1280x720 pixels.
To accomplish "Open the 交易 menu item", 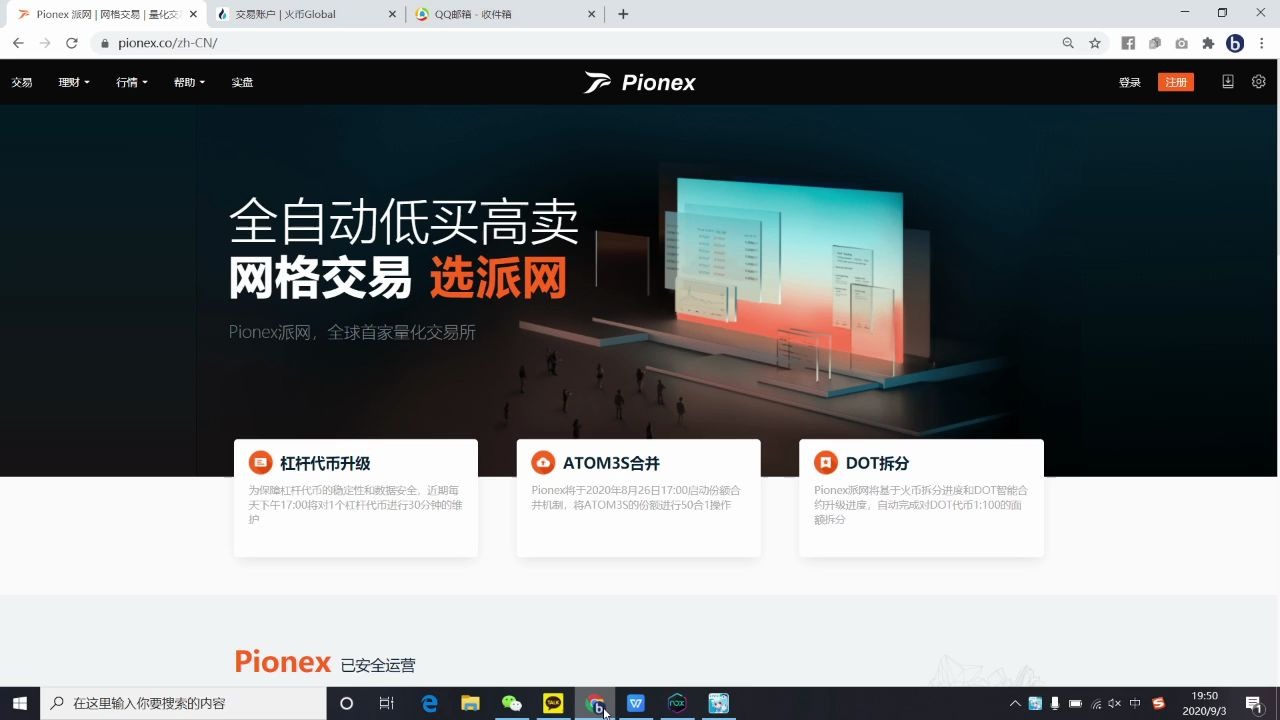I will pyautogui.click(x=22, y=82).
